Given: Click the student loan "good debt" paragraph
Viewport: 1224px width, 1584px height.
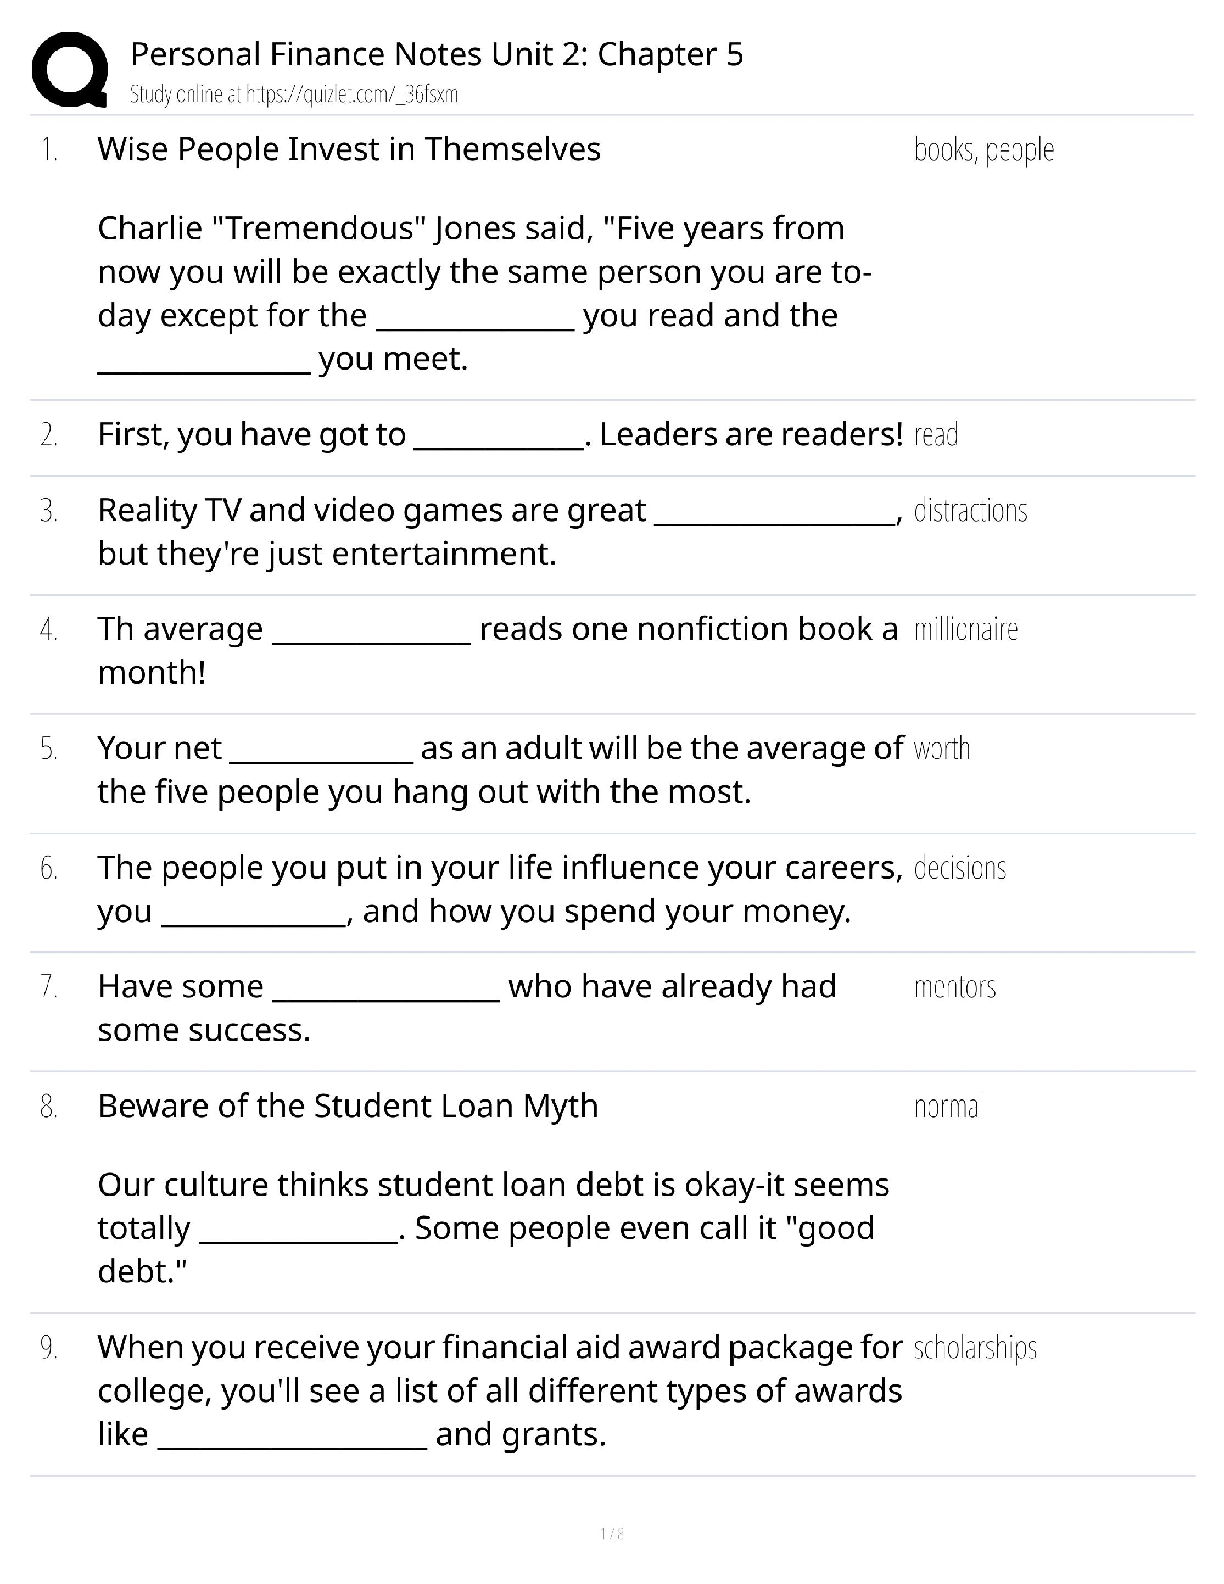Looking at the screenshot, I should (x=492, y=1227).
